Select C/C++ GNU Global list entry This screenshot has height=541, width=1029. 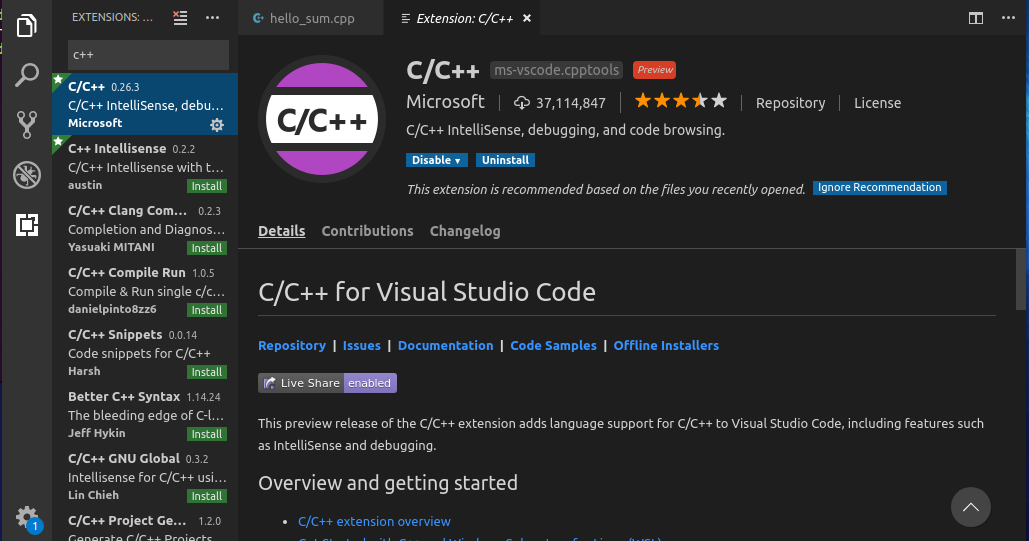coord(145,476)
